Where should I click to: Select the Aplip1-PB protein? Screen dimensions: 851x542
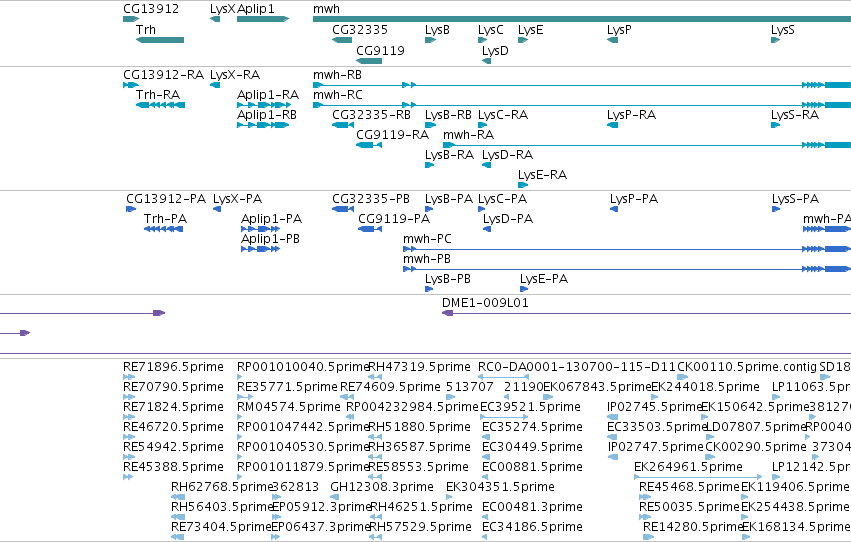[261, 249]
